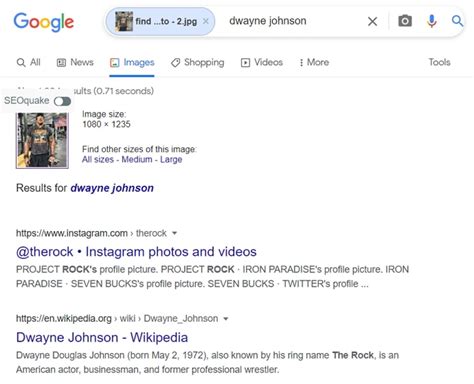This screenshot has height=384, width=474.
Task: Open @therock Instagram photos and videos result
Action: pos(136,252)
